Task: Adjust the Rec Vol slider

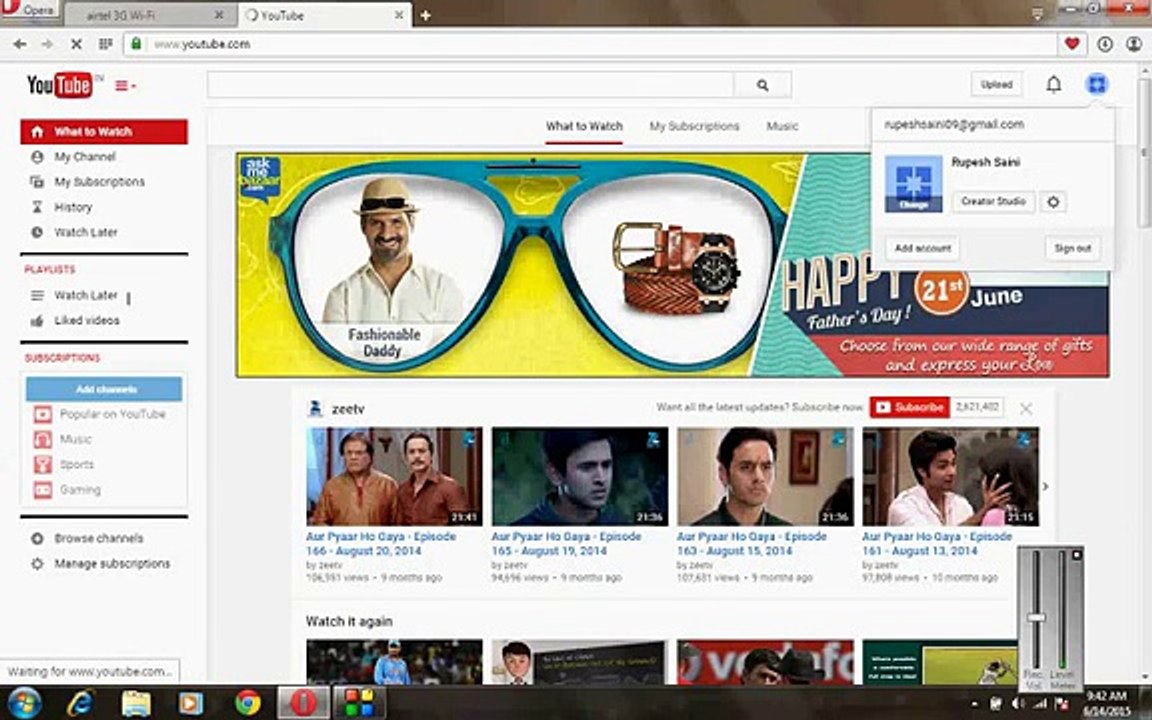Action: [x=1036, y=618]
